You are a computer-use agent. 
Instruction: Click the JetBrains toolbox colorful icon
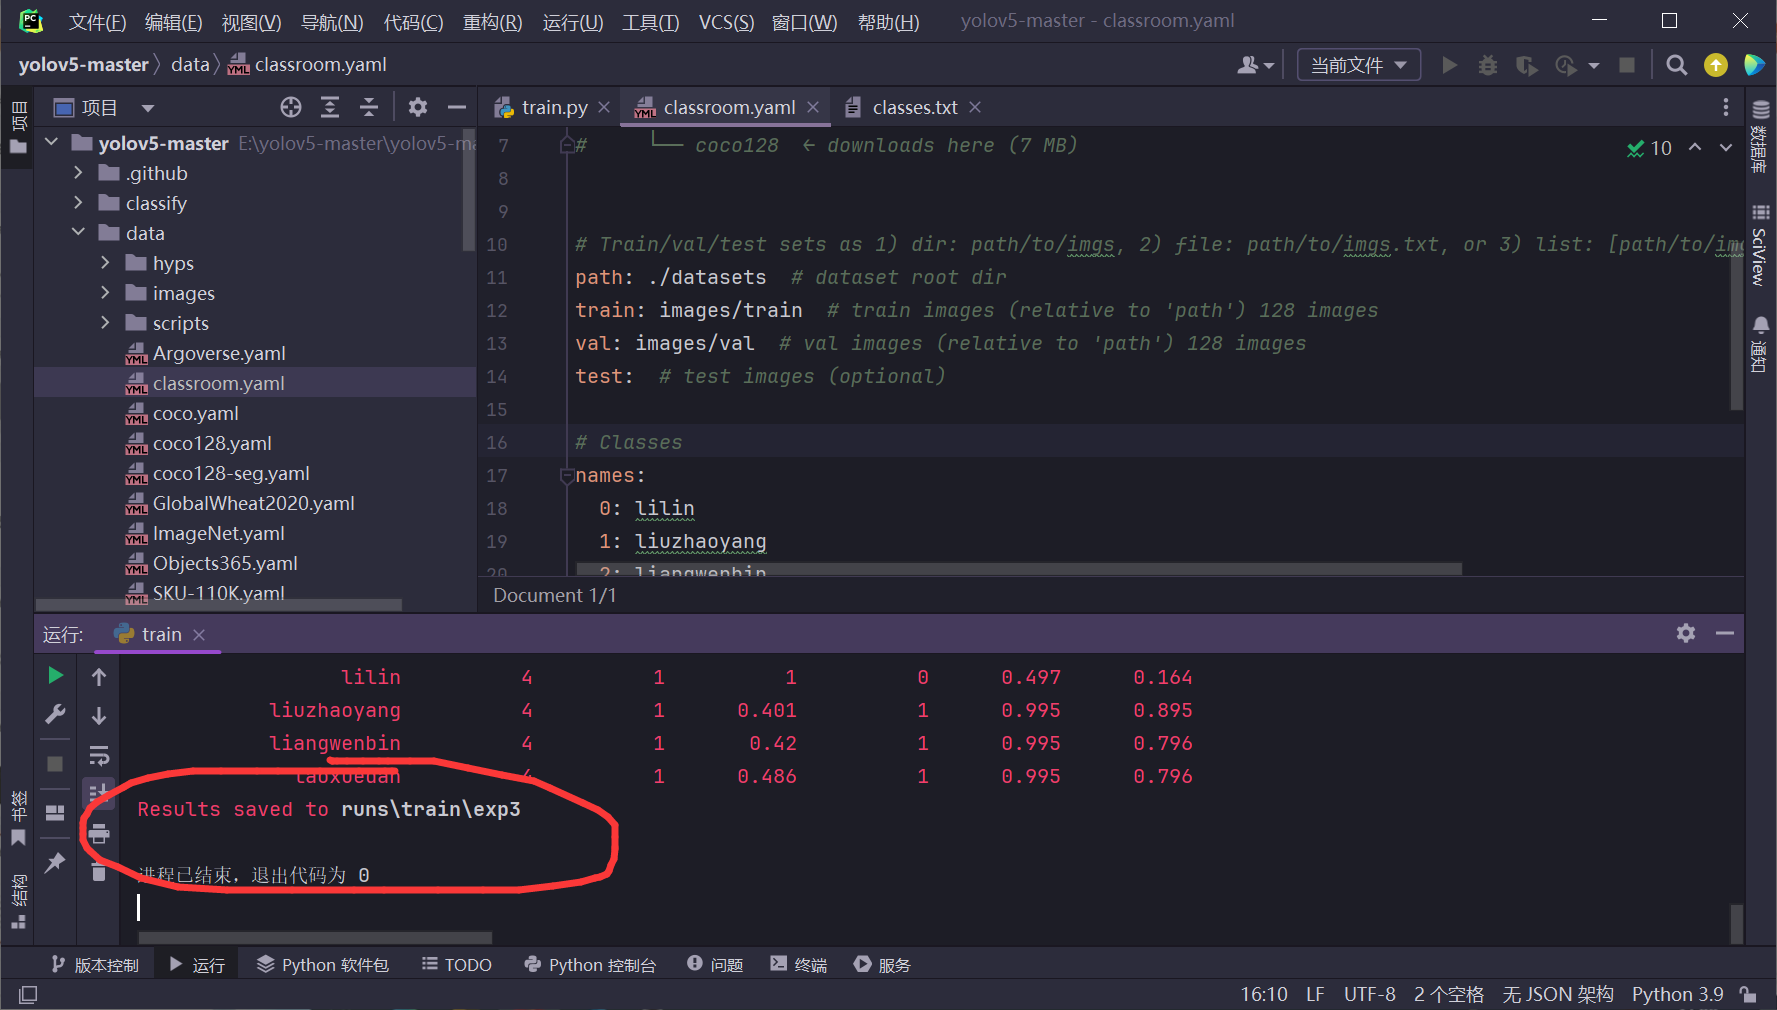click(1754, 65)
